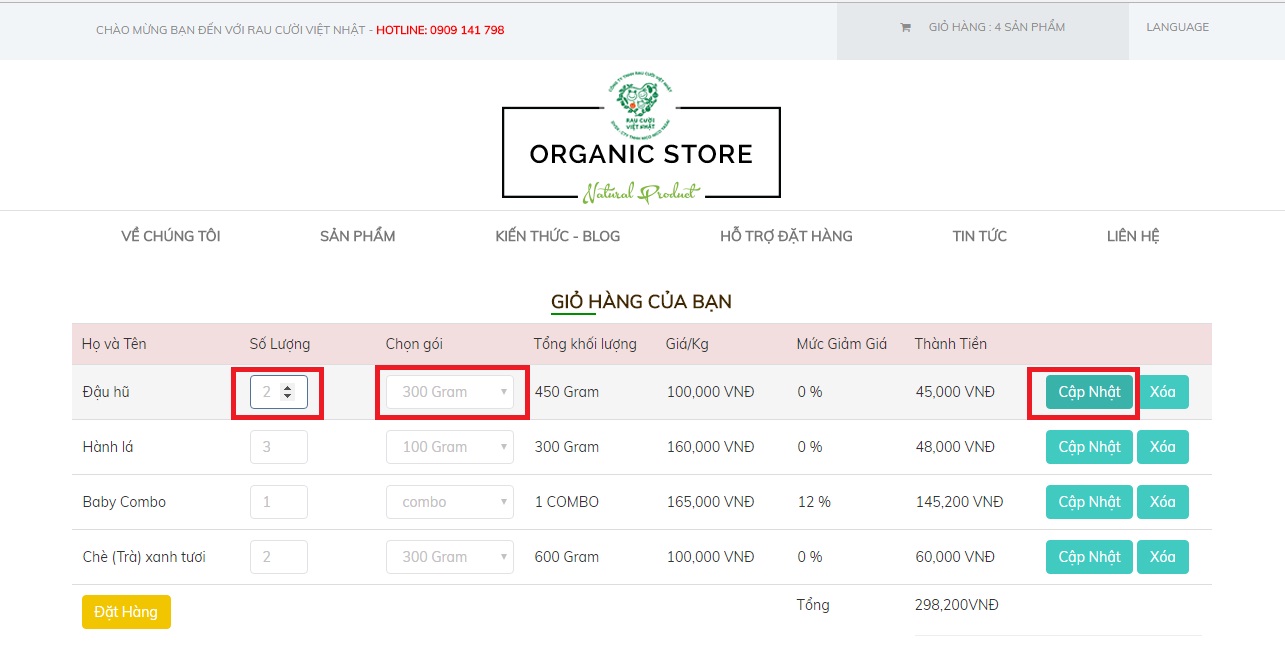This screenshot has height=659, width=1285.
Task: Open the KIẾN THỨC - BLOG page
Action: (557, 236)
